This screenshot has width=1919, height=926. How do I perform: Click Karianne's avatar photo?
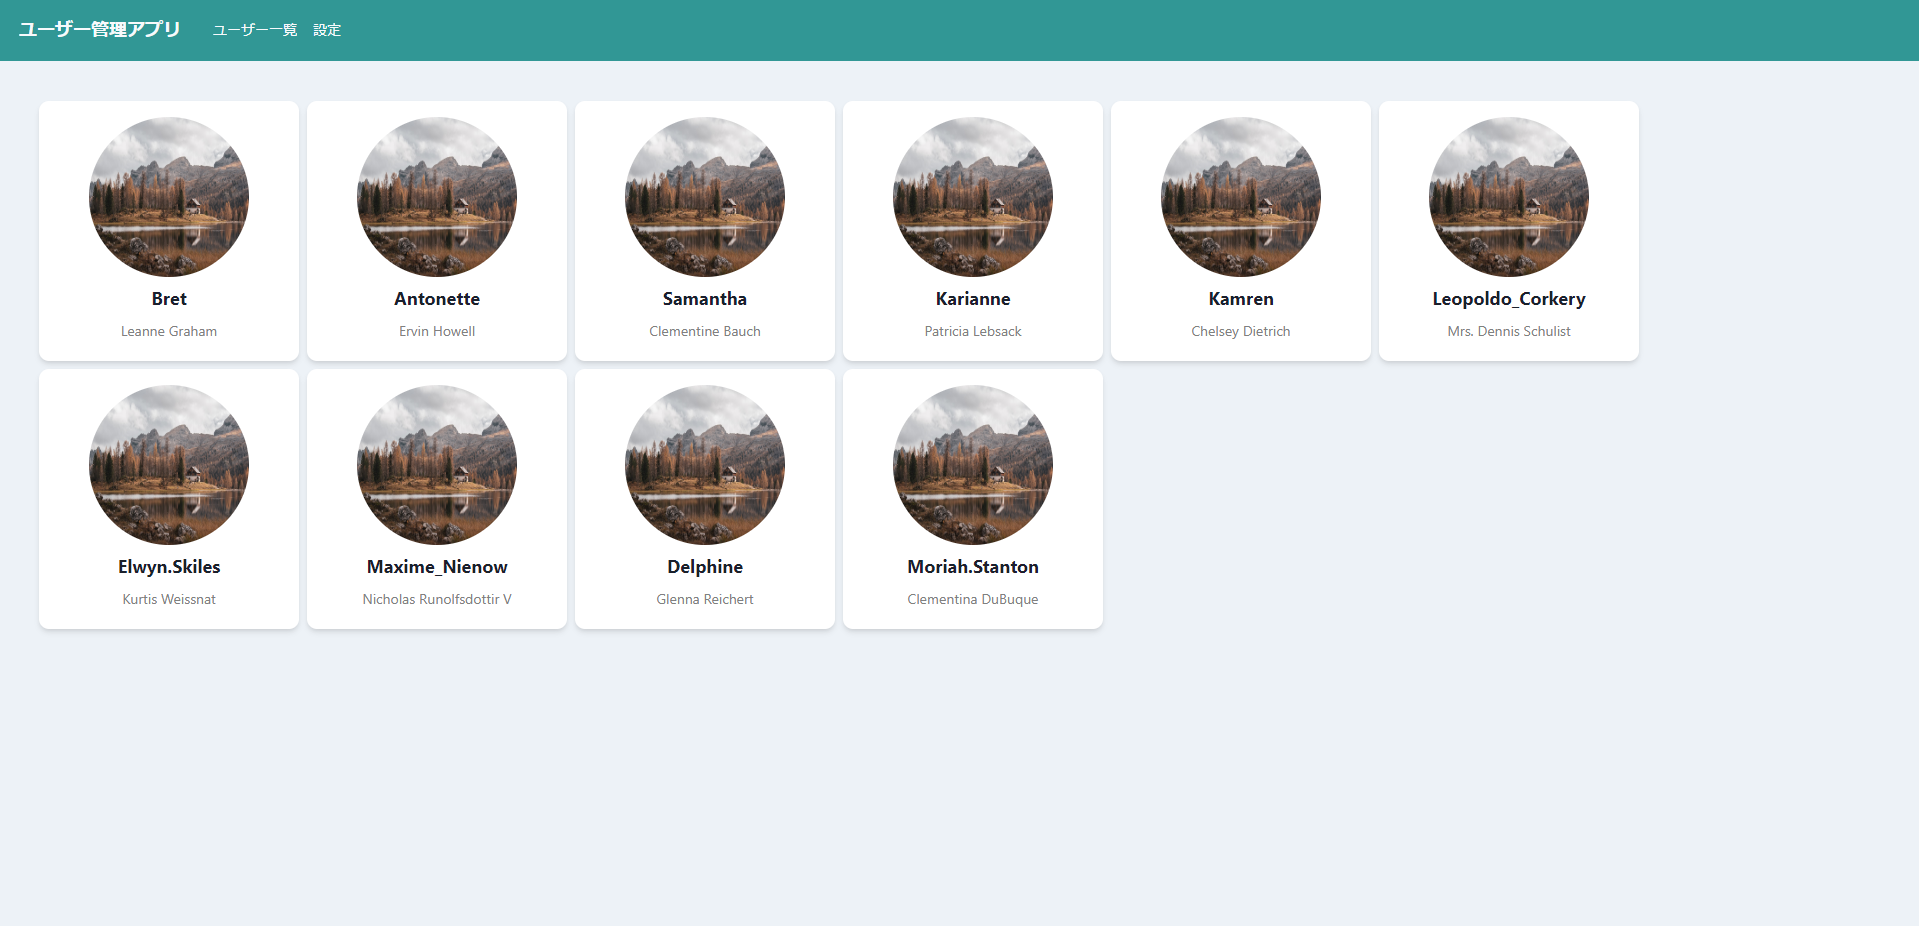pos(973,197)
